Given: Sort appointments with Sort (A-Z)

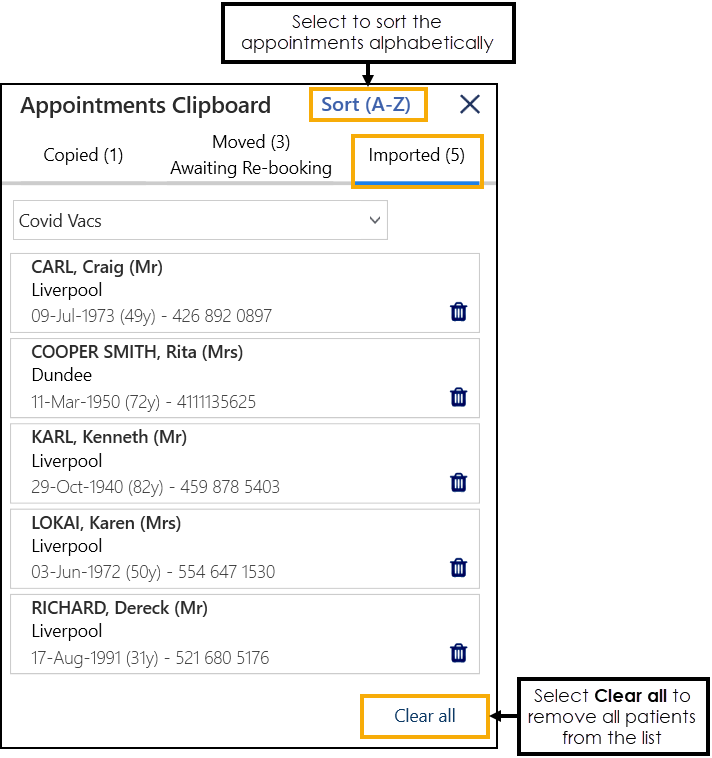Looking at the screenshot, I should (x=366, y=105).
